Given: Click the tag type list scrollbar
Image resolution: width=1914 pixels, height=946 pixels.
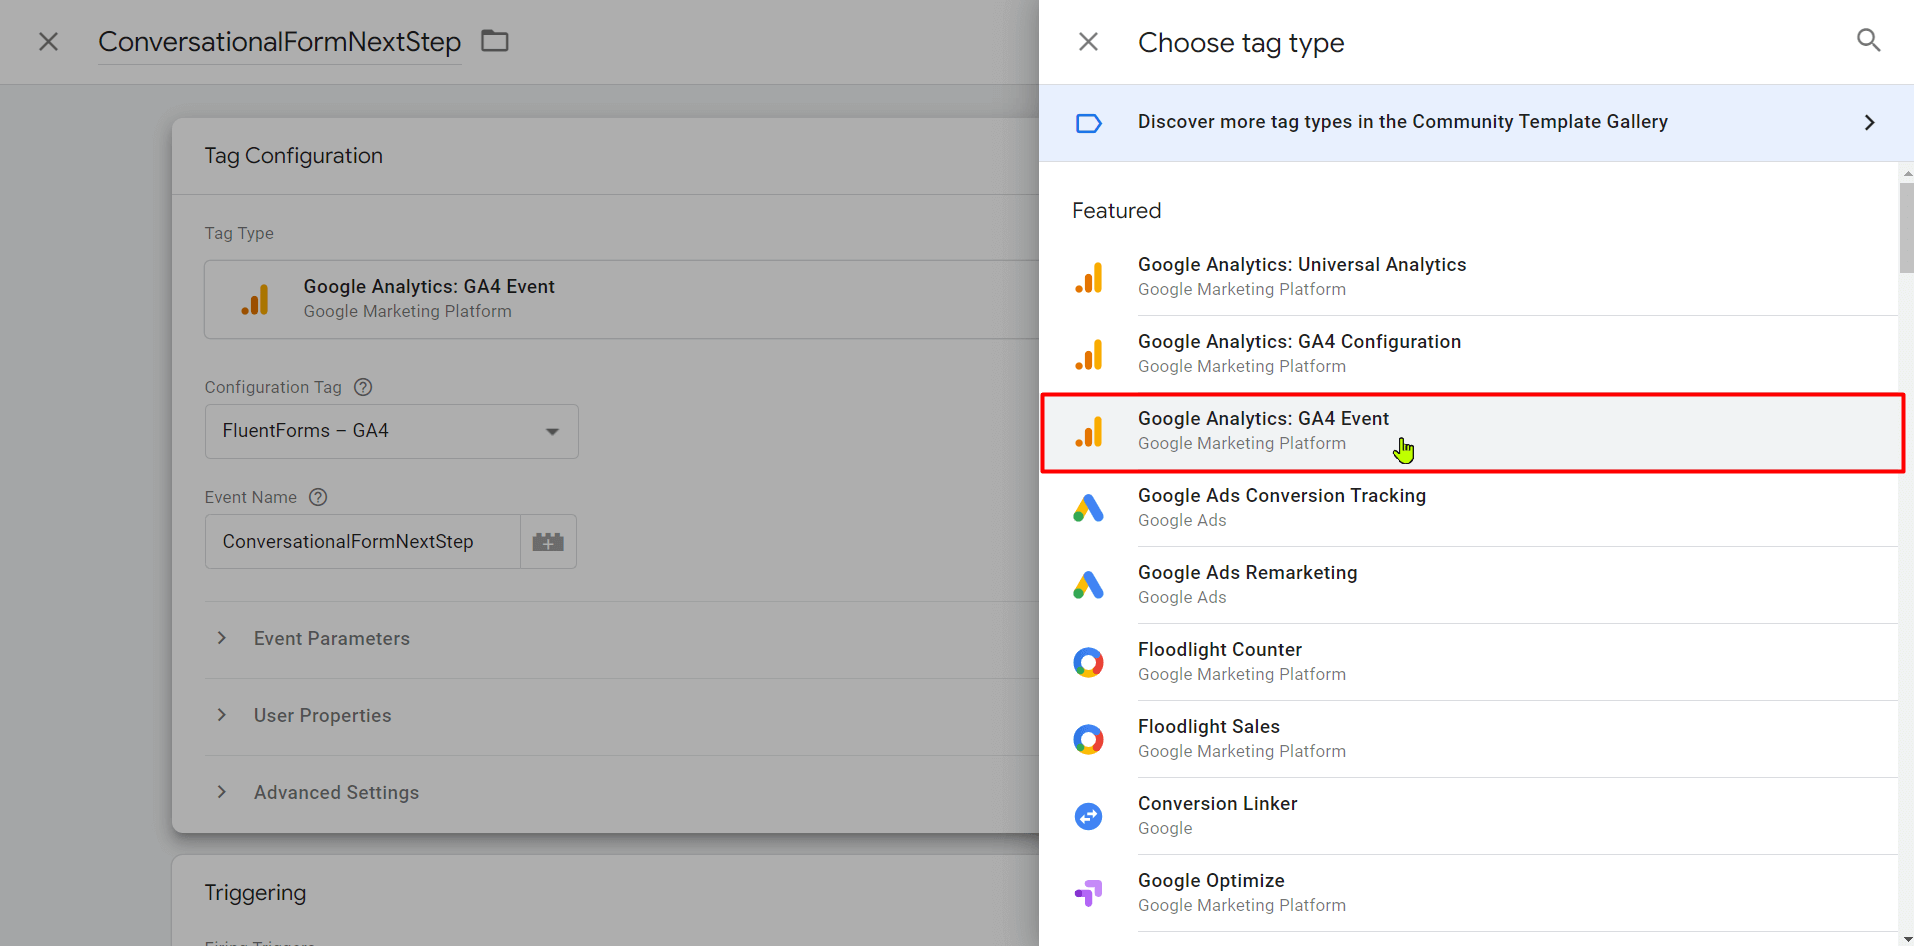Looking at the screenshot, I should (x=1906, y=228).
